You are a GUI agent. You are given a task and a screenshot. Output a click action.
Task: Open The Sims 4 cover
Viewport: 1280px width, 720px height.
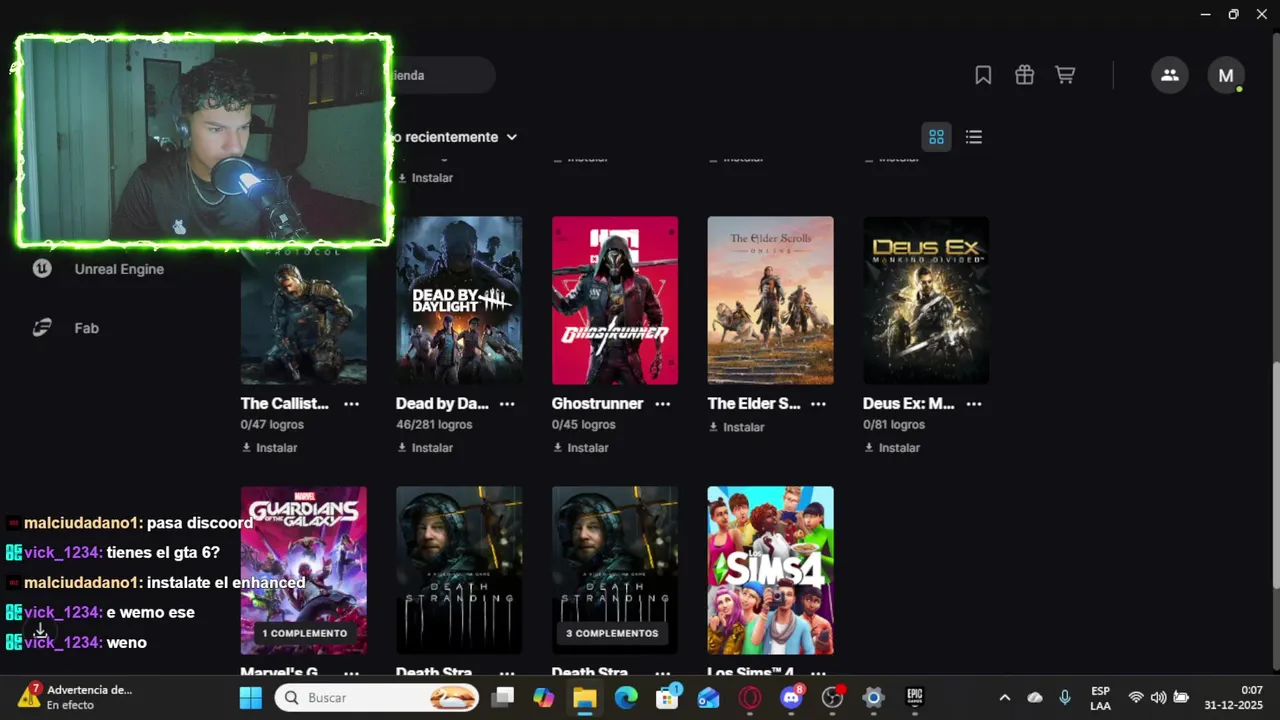770,570
